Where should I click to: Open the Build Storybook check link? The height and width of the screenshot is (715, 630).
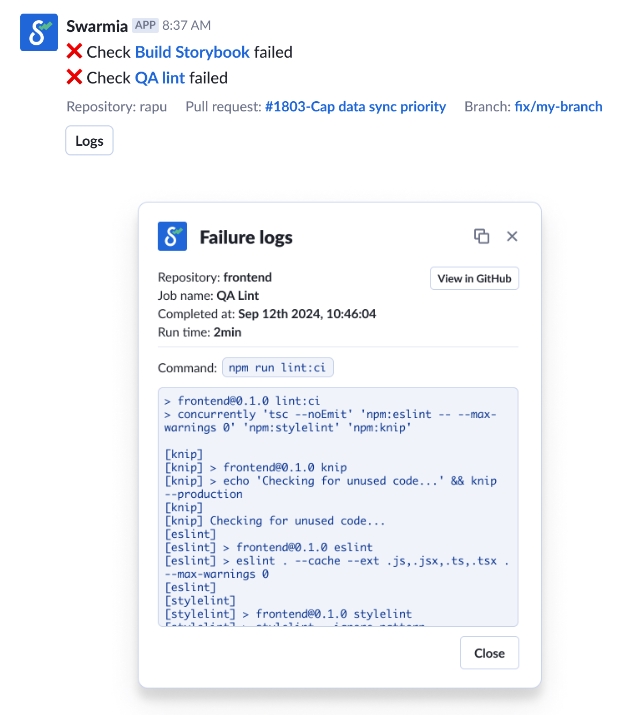coord(192,52)
